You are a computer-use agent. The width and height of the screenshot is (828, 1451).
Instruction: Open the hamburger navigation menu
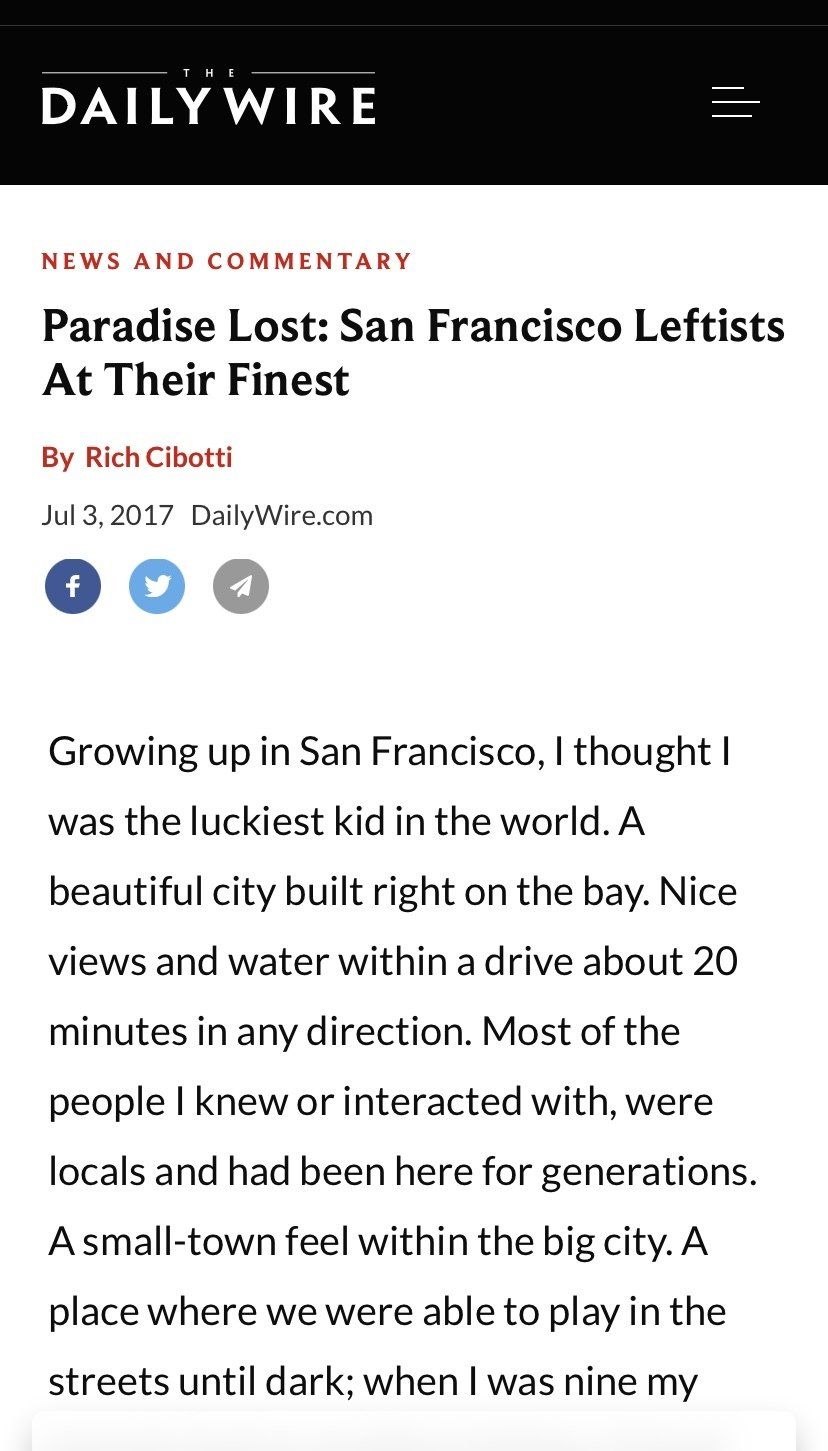(735, 102)
